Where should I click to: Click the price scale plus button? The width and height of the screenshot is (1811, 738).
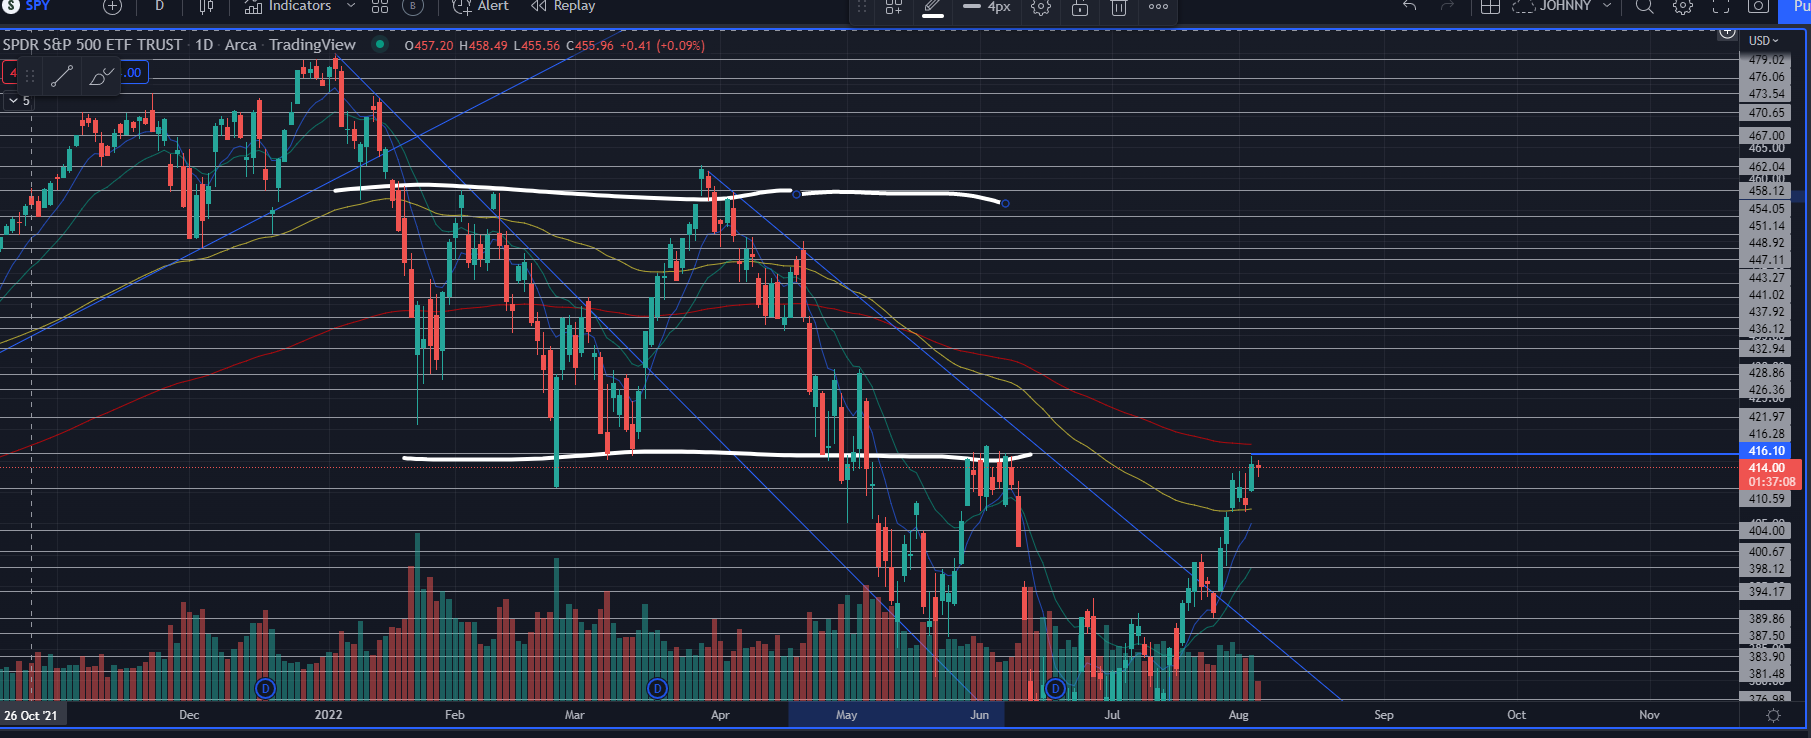1727,33
